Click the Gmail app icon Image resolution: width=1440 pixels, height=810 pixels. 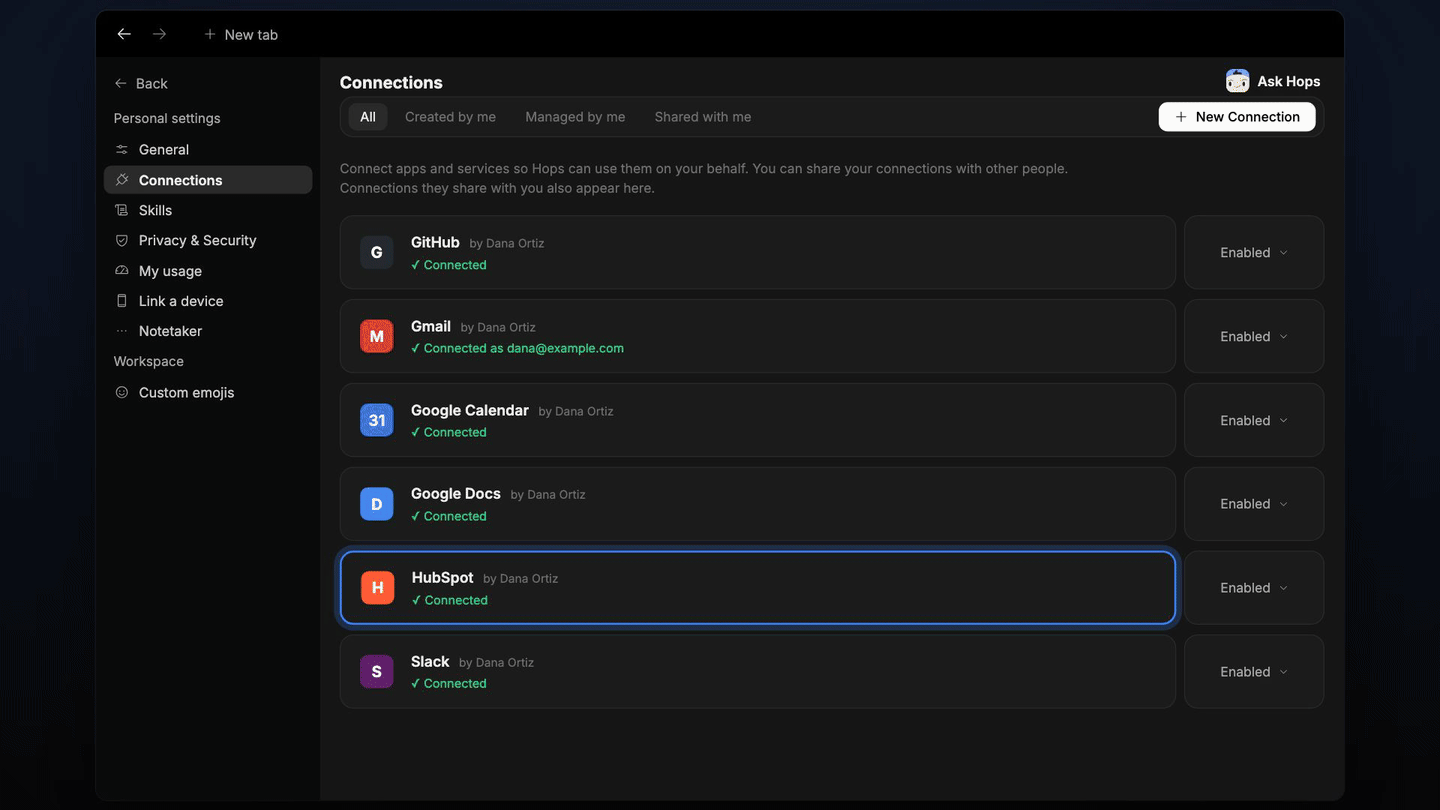pyautogui.click(x=377, y=336)
